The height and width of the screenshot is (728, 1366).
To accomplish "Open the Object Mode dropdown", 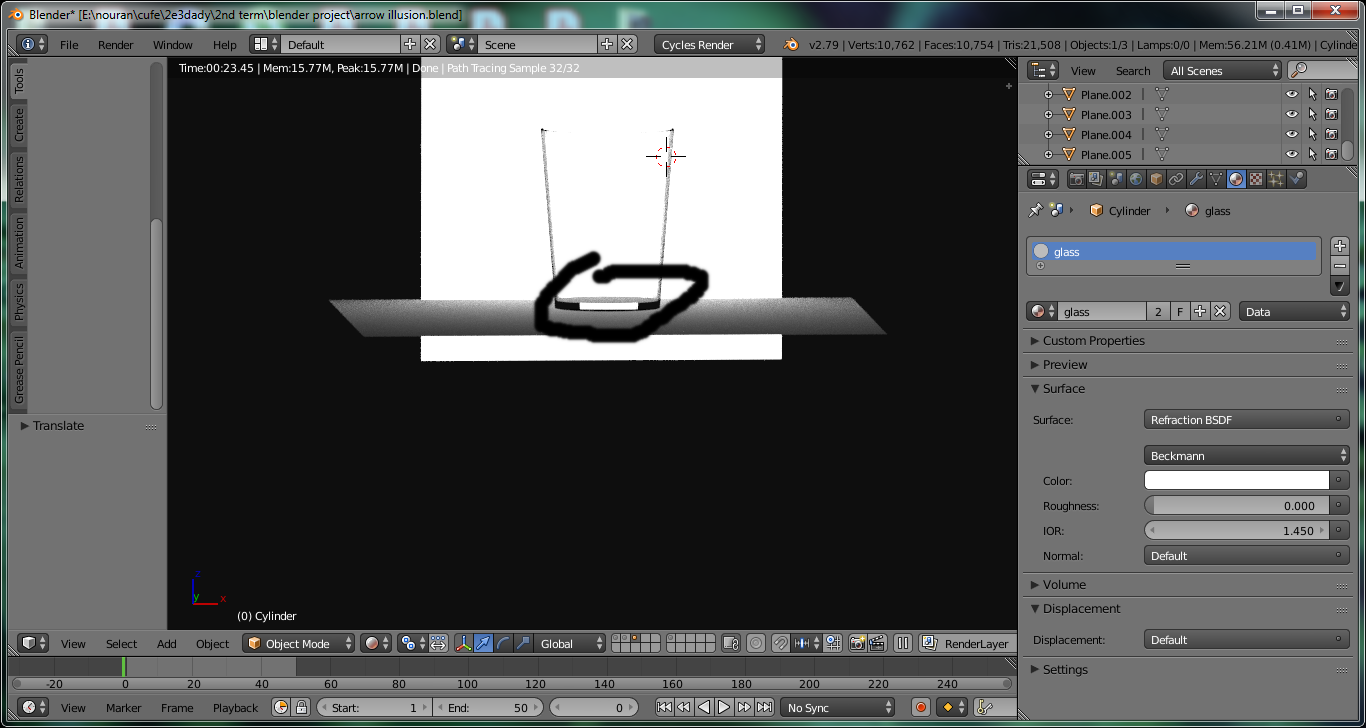I will (x=299, y=643).
